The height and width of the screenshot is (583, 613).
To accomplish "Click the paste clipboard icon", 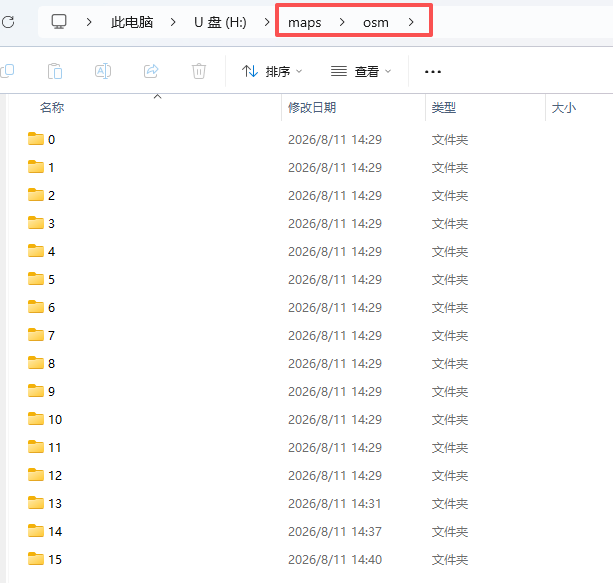I will (x=55, y=71).
